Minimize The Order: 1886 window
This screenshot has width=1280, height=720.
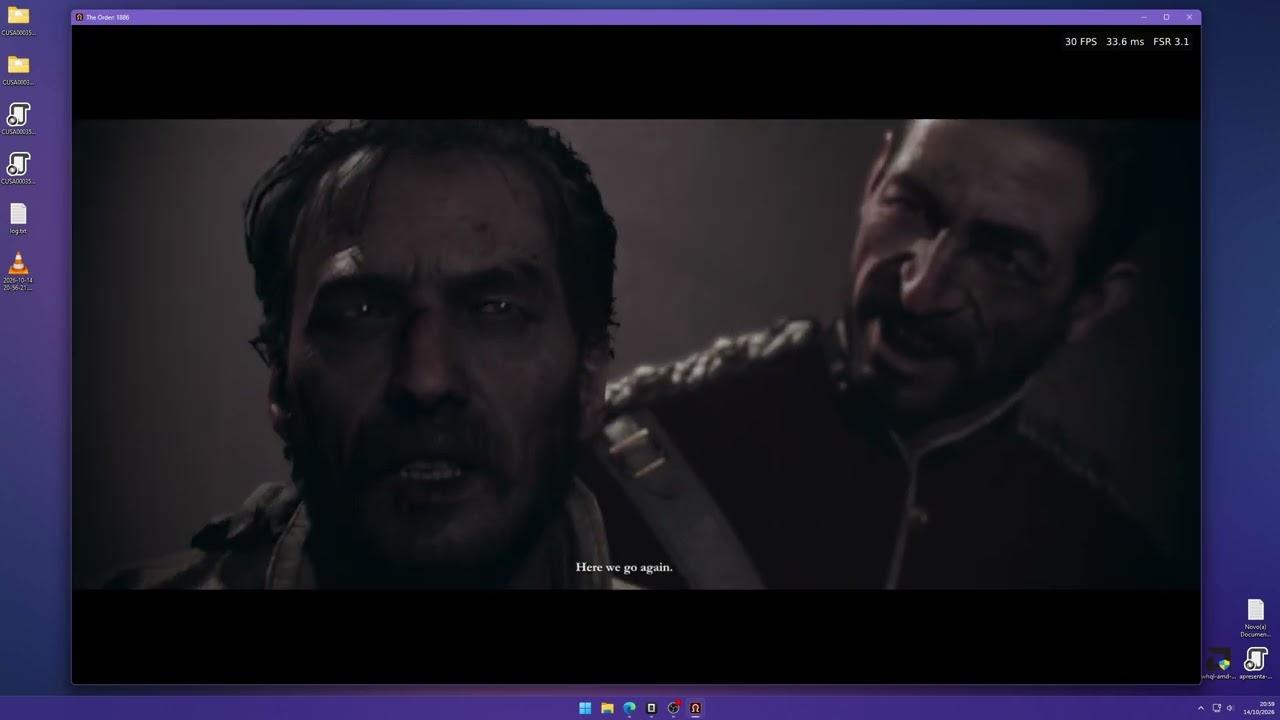pyautogui.click(x=1144, y=17)
